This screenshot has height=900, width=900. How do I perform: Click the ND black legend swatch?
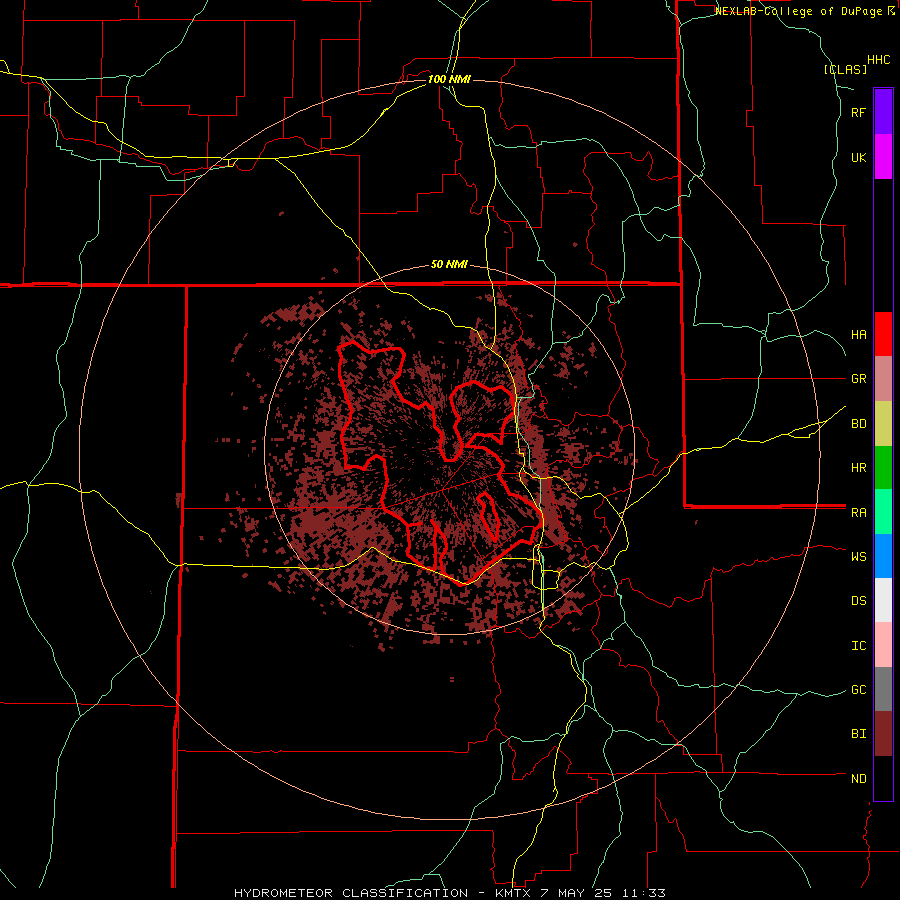click(883, 778)
